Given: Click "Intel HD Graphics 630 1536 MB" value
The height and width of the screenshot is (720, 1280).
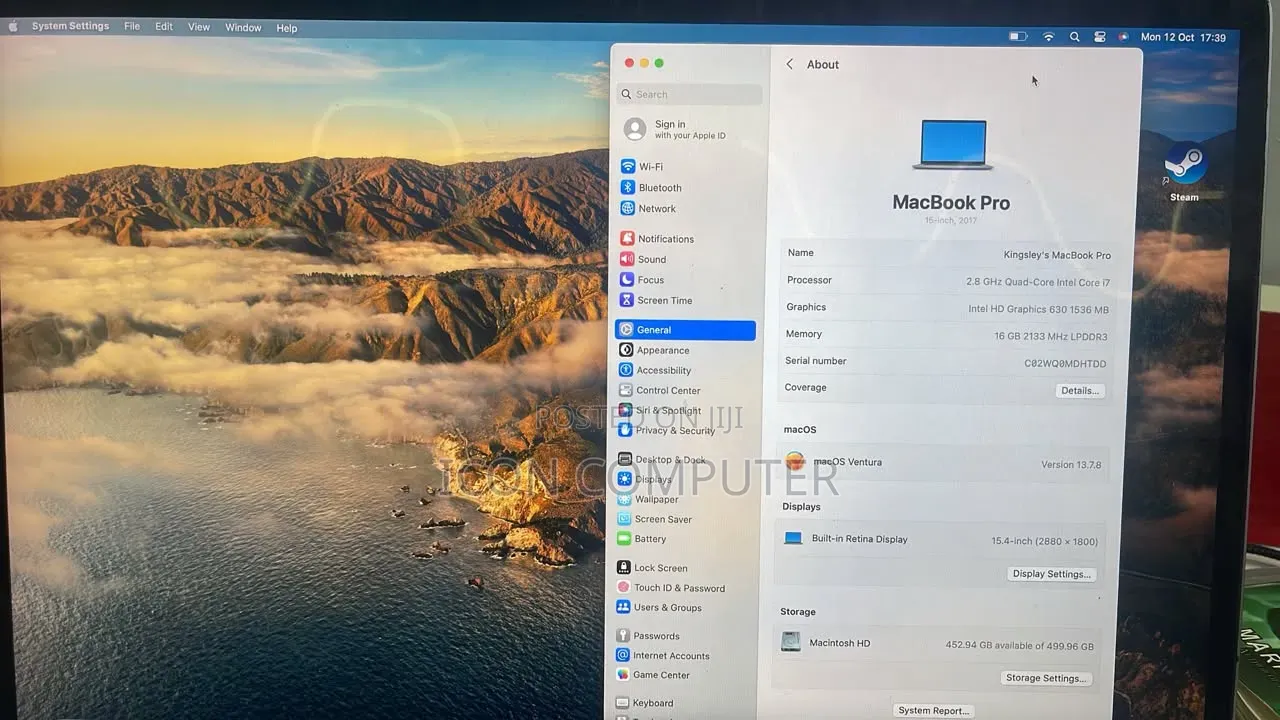Looking at the screenshot, I should point(1038,309).
